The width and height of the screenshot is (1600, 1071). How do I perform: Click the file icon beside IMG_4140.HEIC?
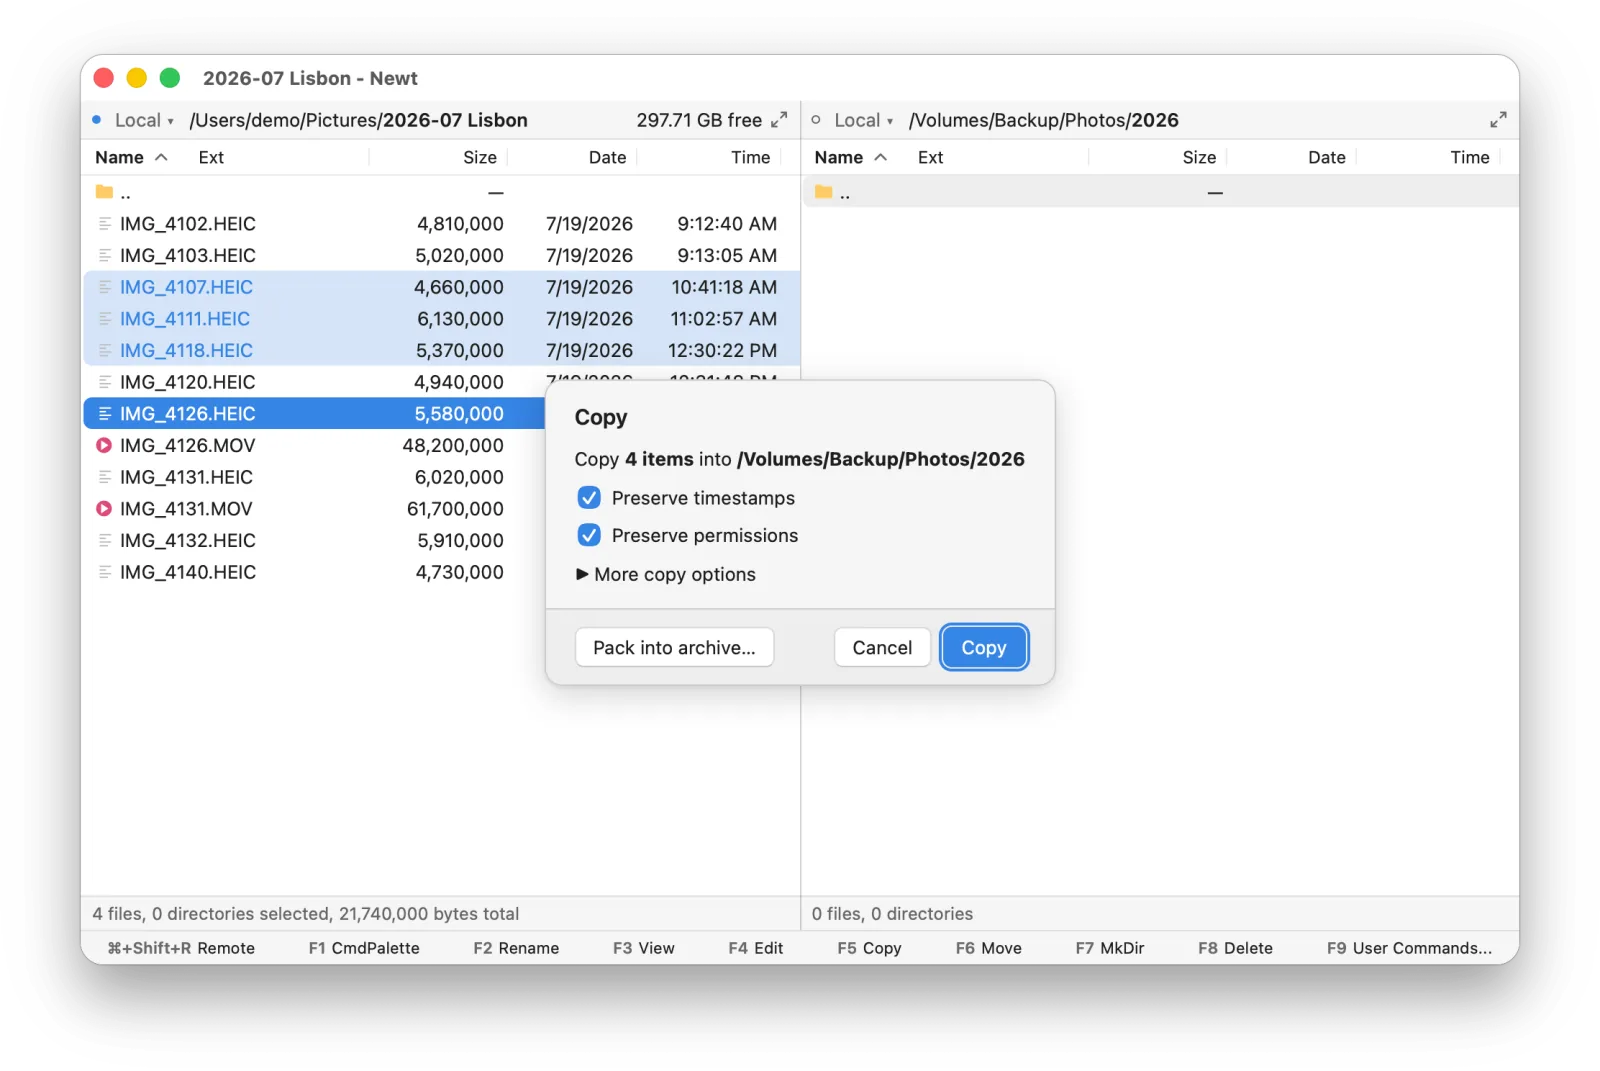click(x=105, y=572)
